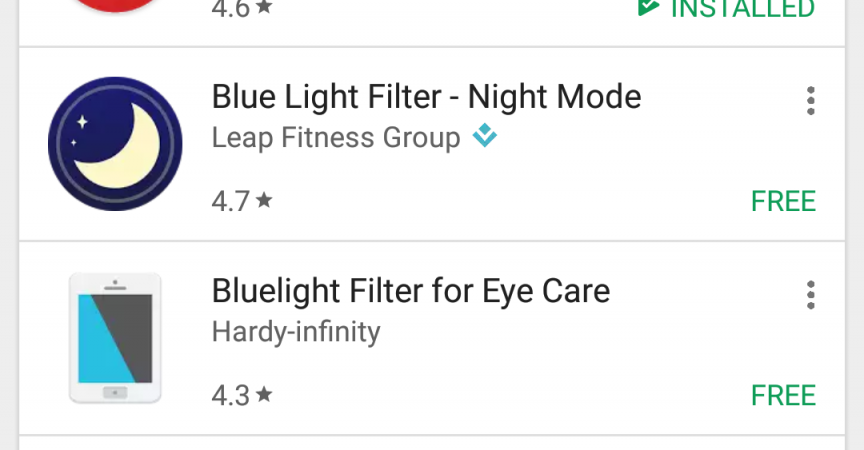Open the 'Blue Light Filter - Night Mode' title
Screen dimensions: 864x450
click(x=426, y=98)
